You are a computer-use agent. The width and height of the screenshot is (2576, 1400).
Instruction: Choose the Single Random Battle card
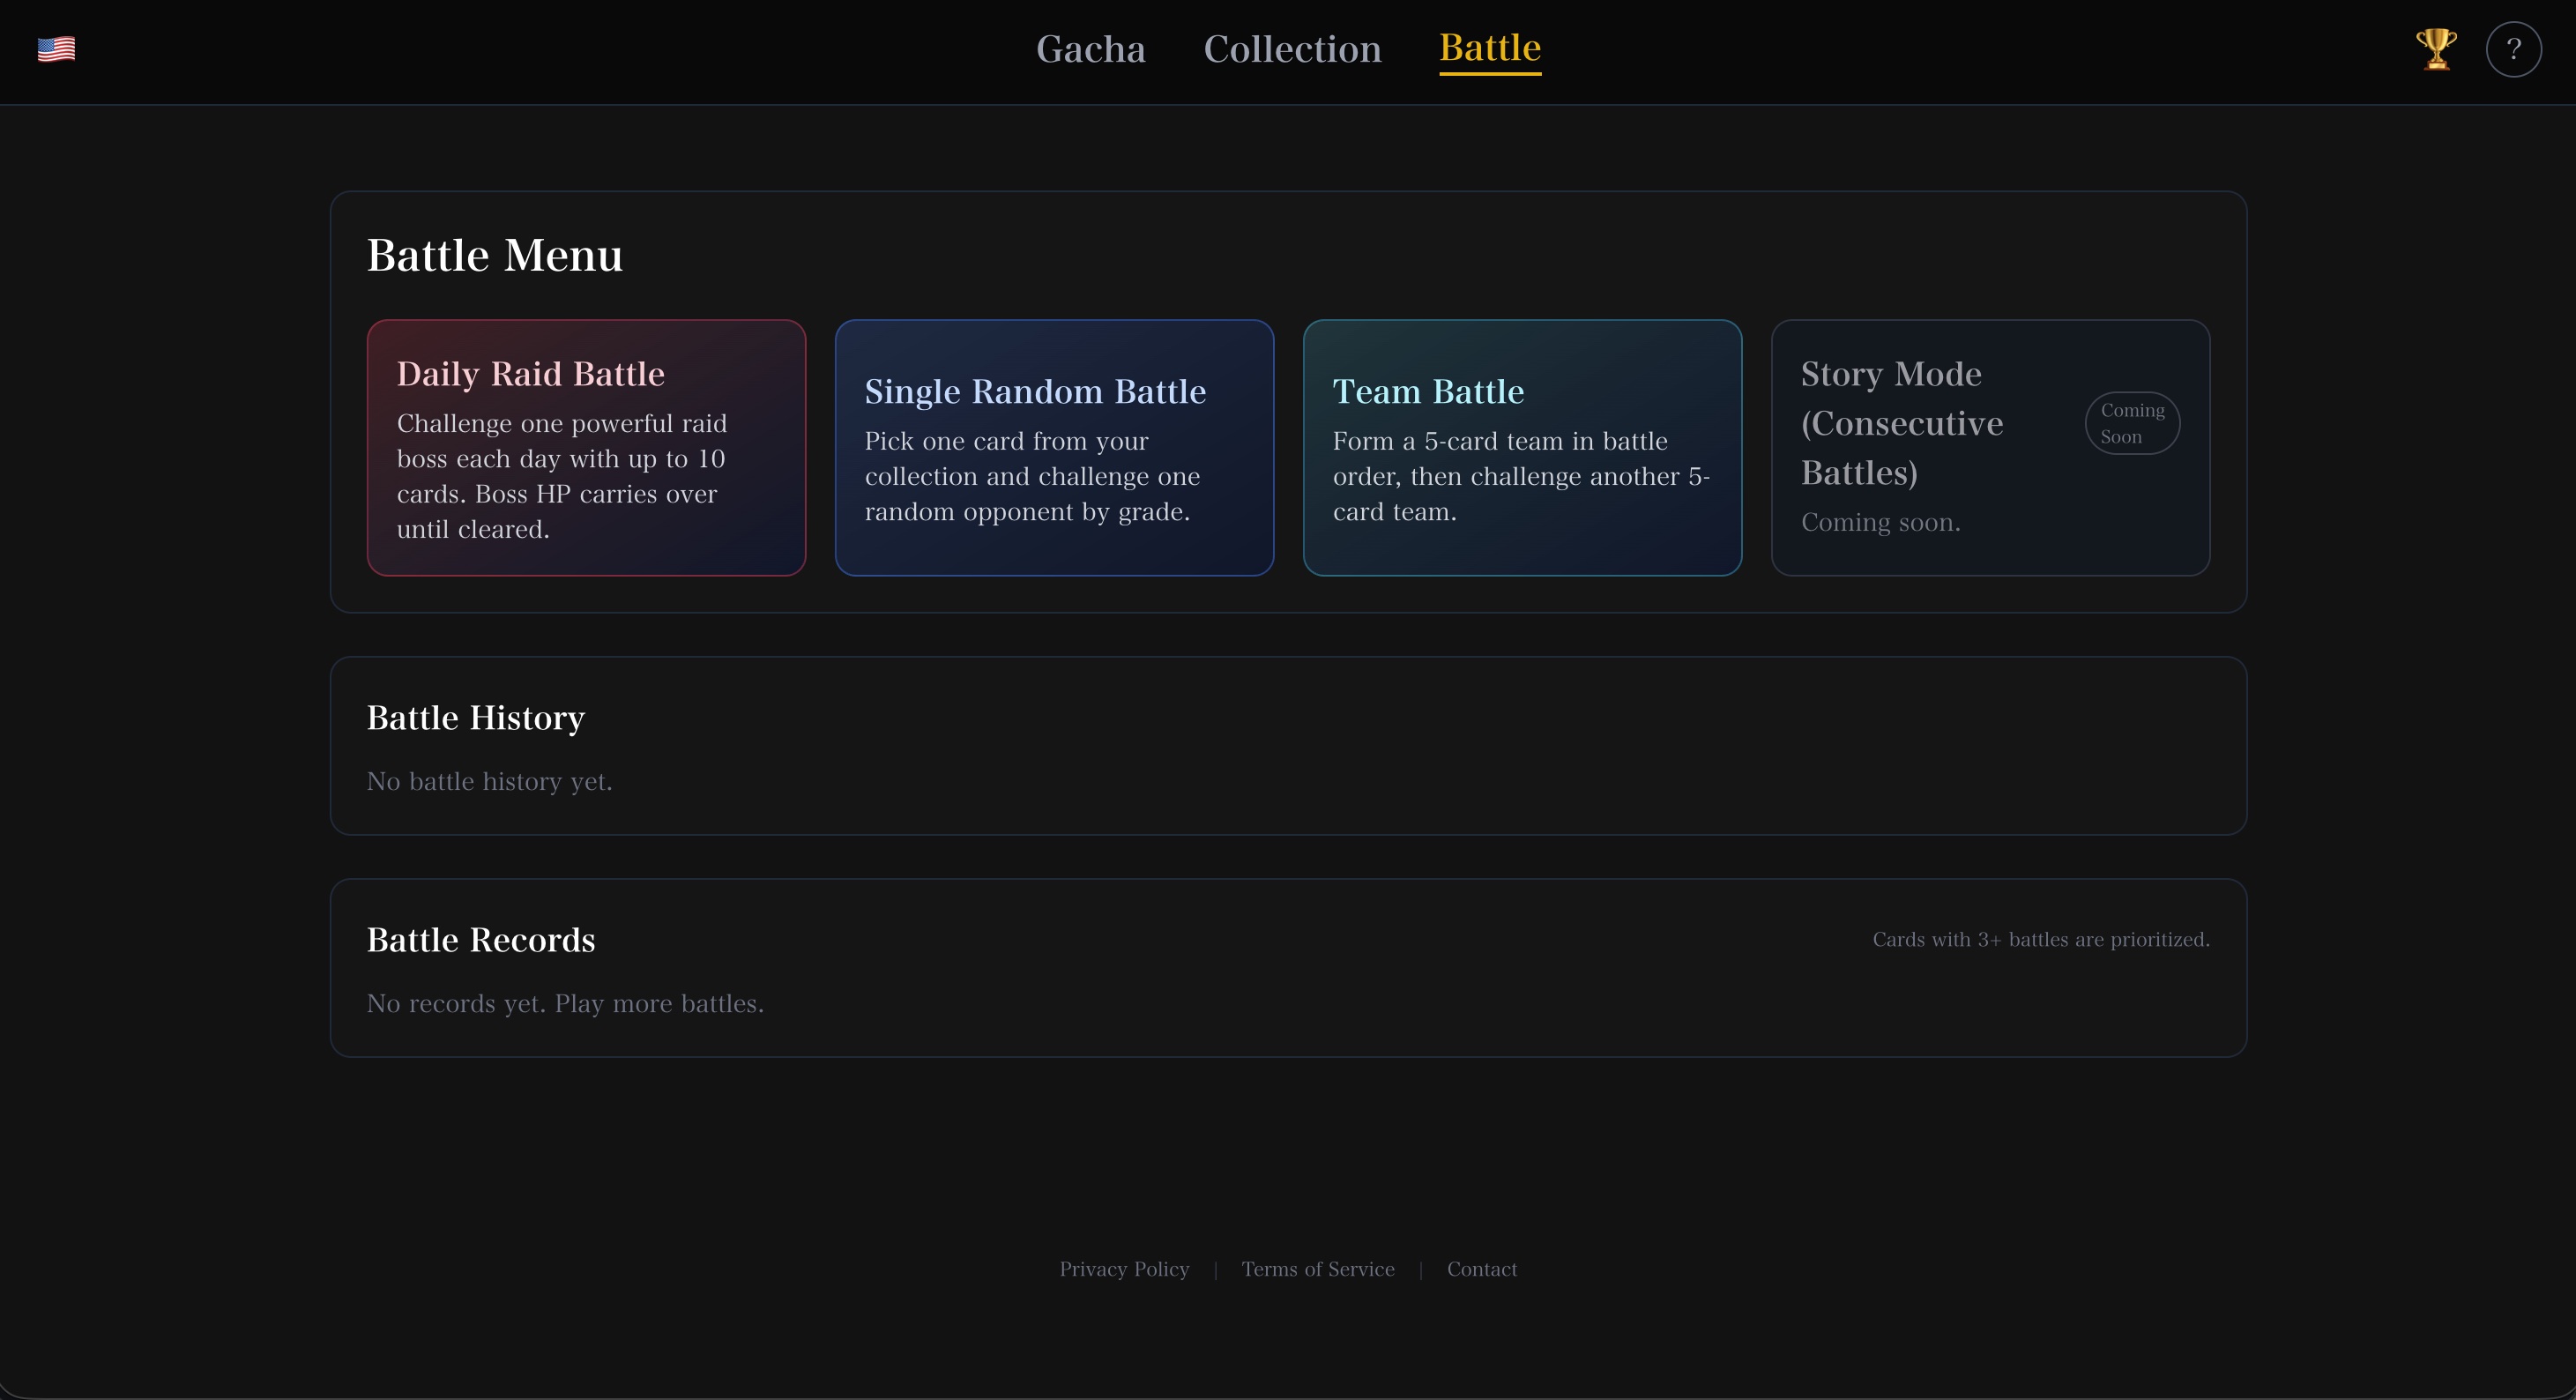click(x=1054, y=447)
